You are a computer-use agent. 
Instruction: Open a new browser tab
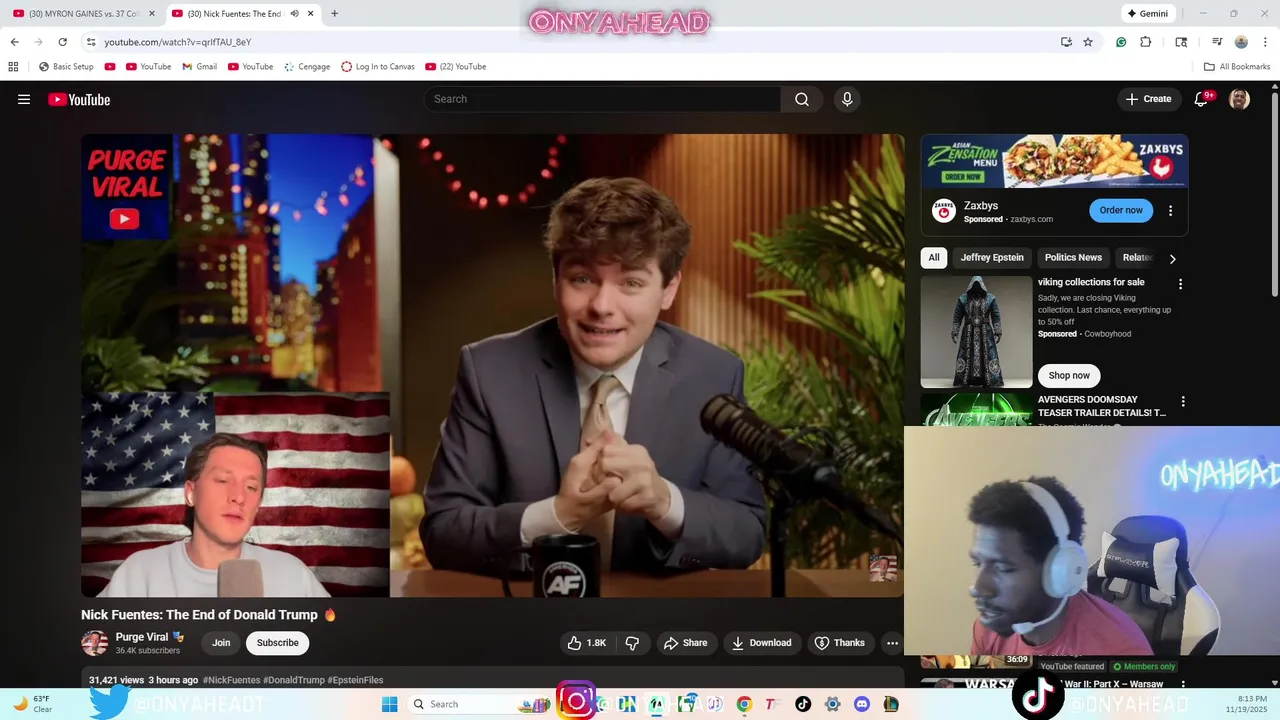(x=334, y=14)
